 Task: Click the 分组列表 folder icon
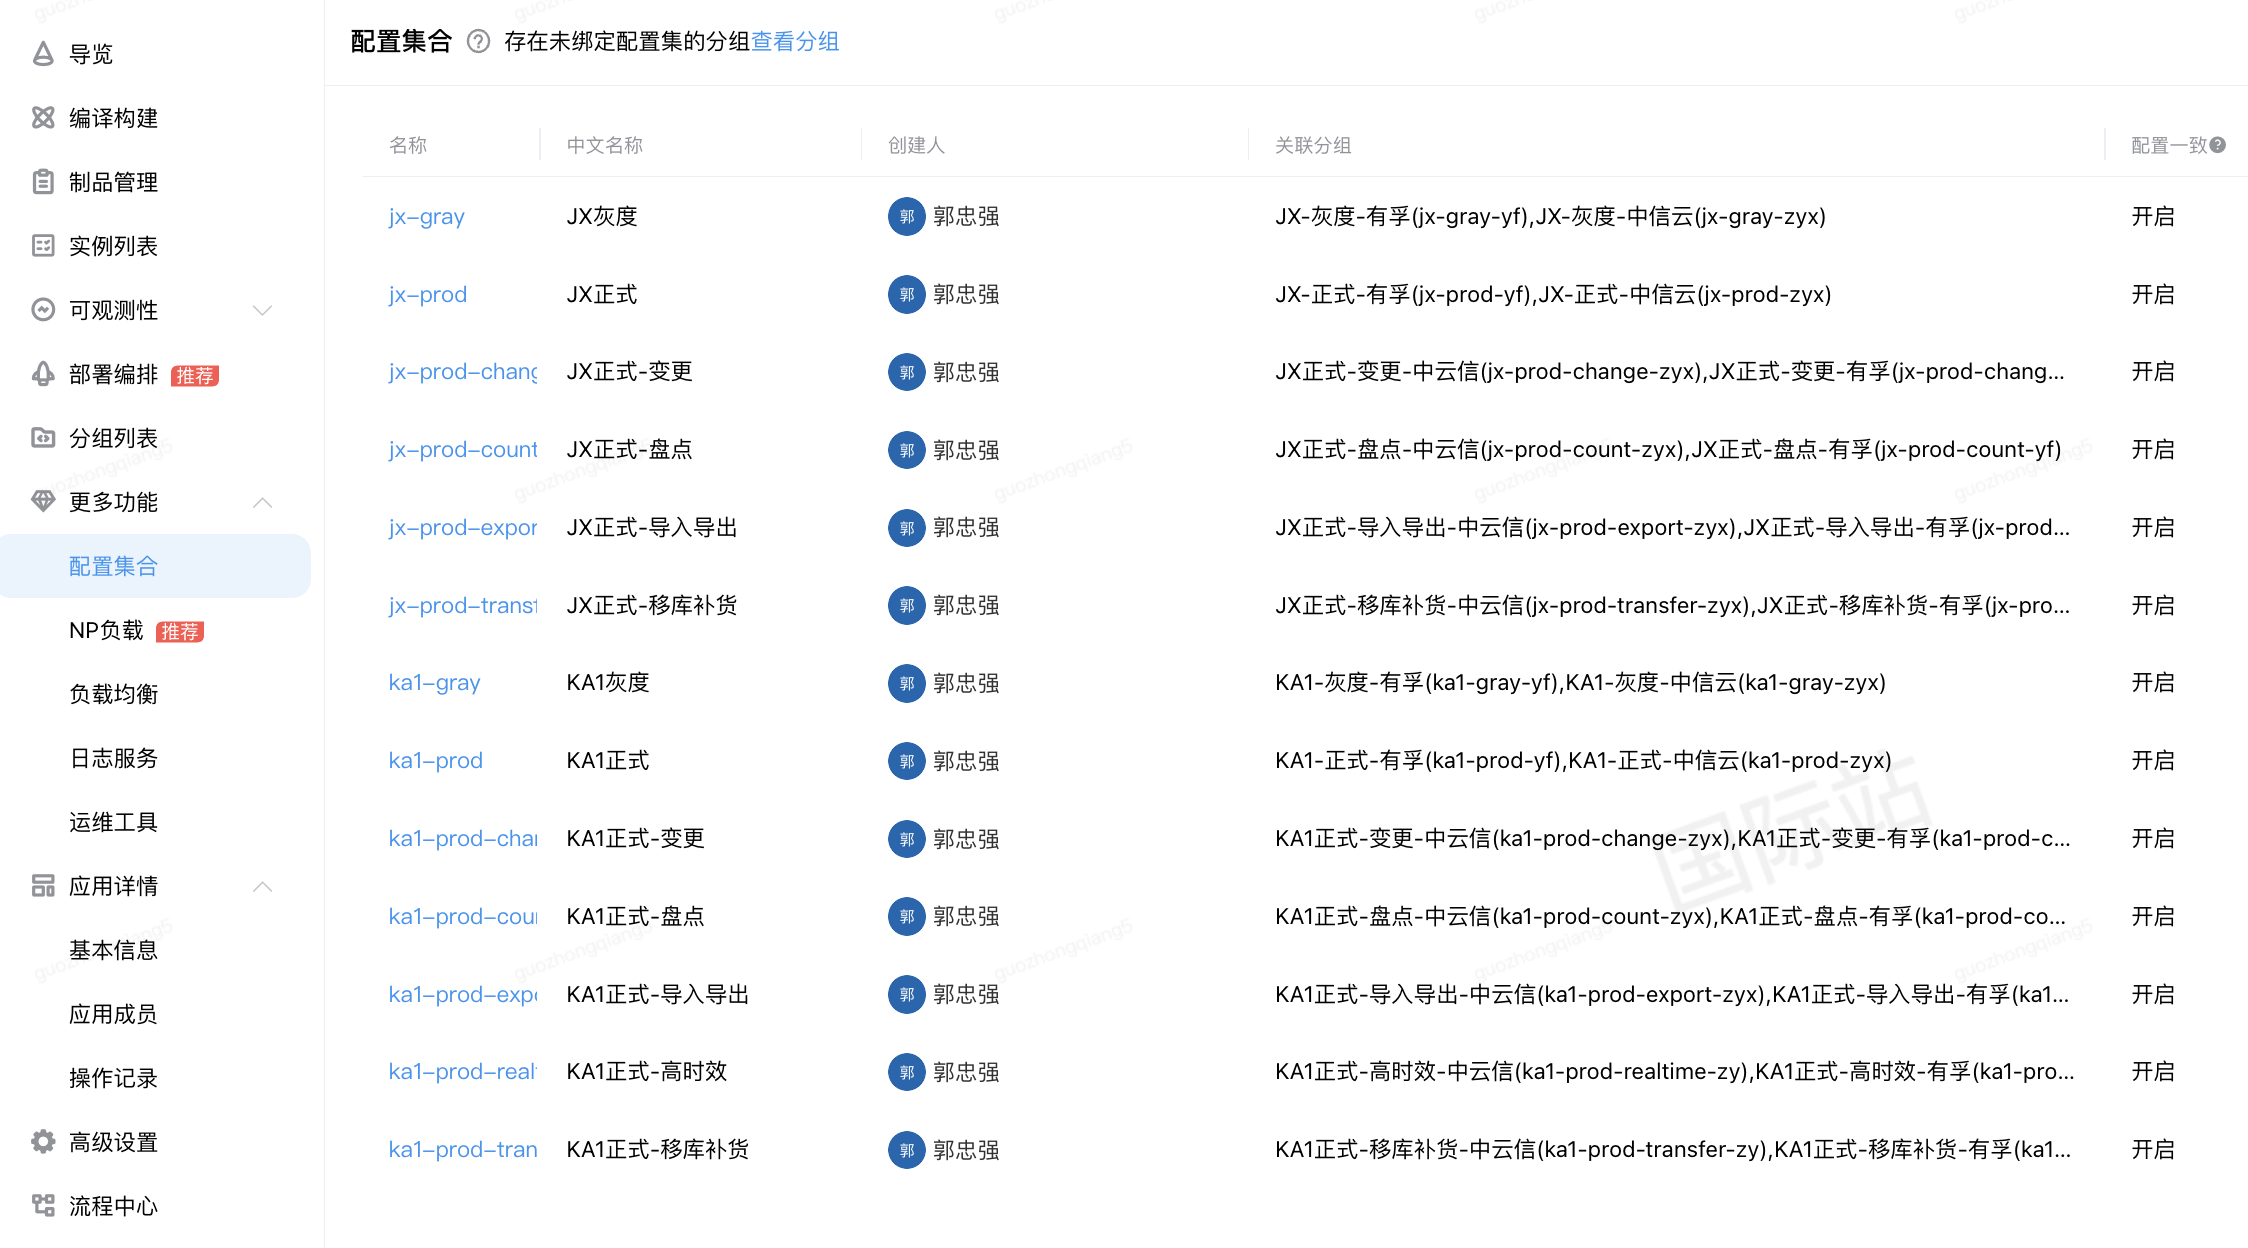42,438
